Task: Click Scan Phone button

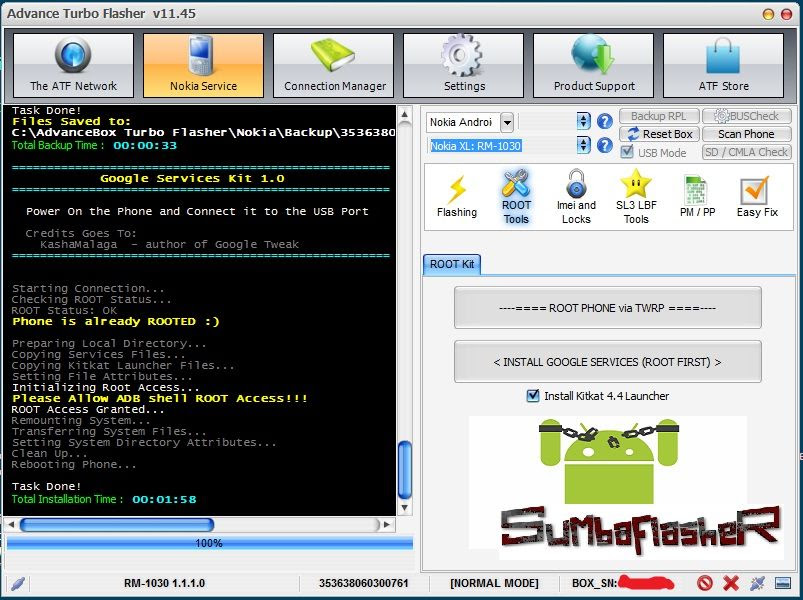Action: pyautogui.click(x=747, y=134)
